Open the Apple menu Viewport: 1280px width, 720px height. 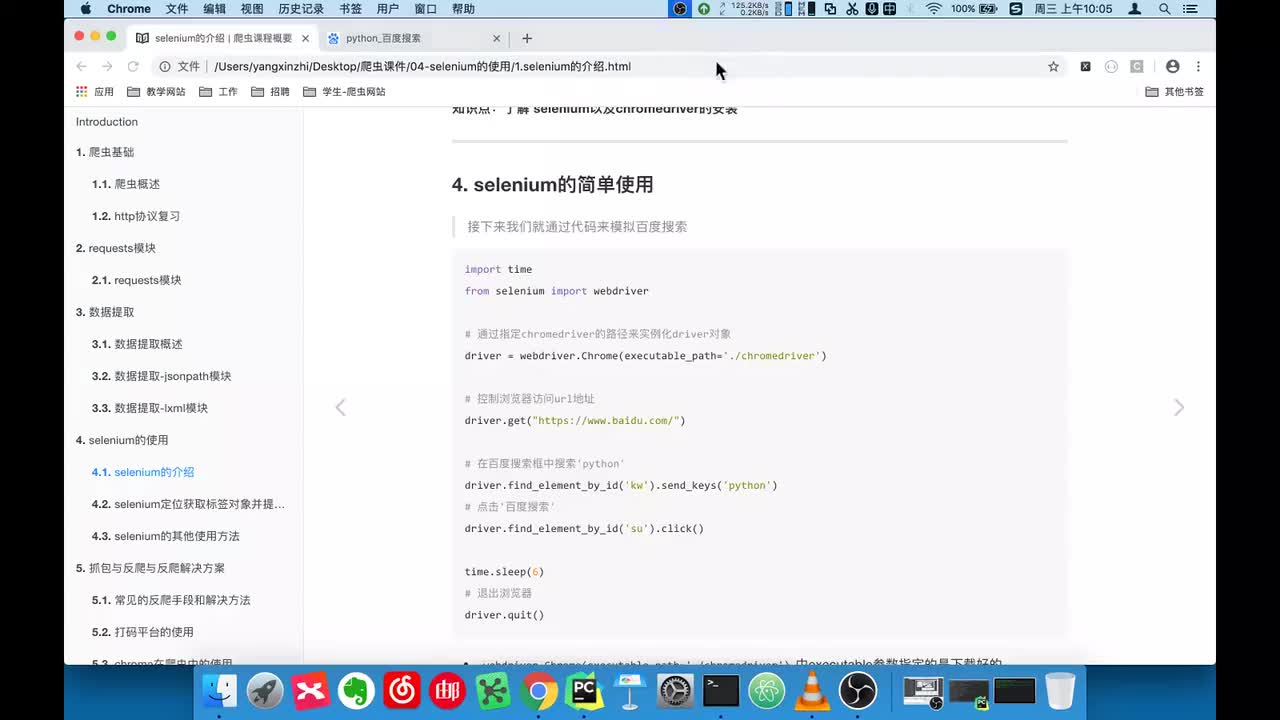[x=86, y=8]
